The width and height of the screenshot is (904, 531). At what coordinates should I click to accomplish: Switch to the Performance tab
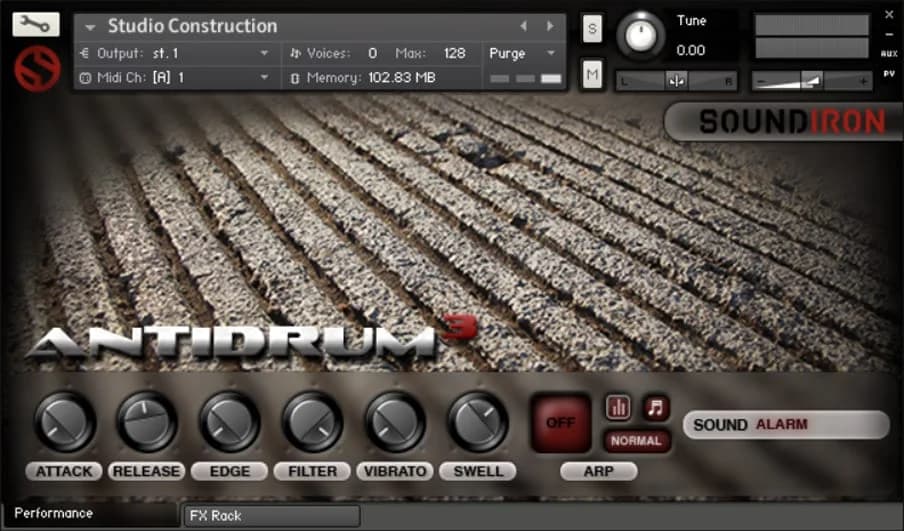pyautogui.click(x=91, y=514)
